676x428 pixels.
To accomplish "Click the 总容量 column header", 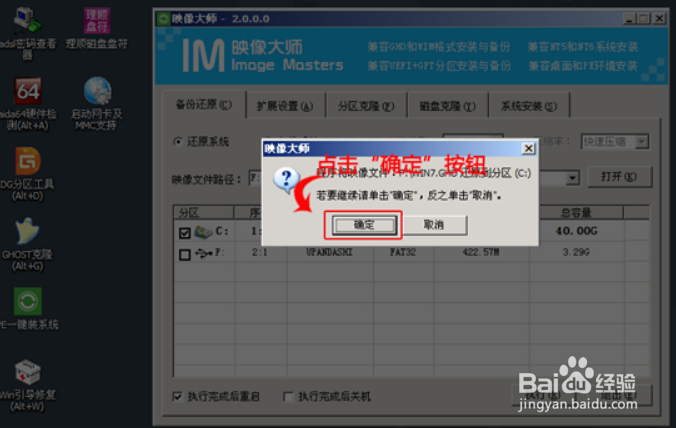I will click(x=576, y=212).
